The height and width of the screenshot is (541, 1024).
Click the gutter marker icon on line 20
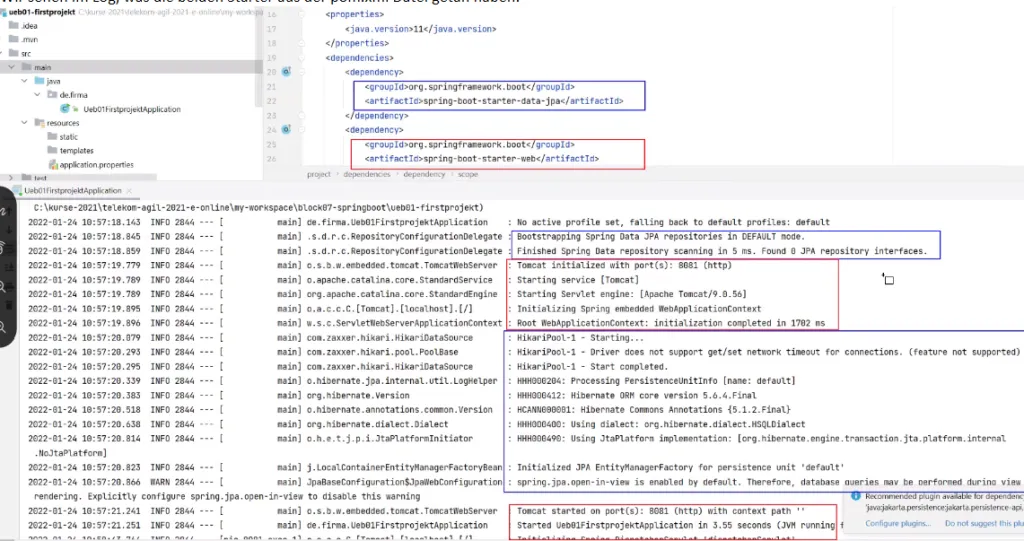(286, 72)
